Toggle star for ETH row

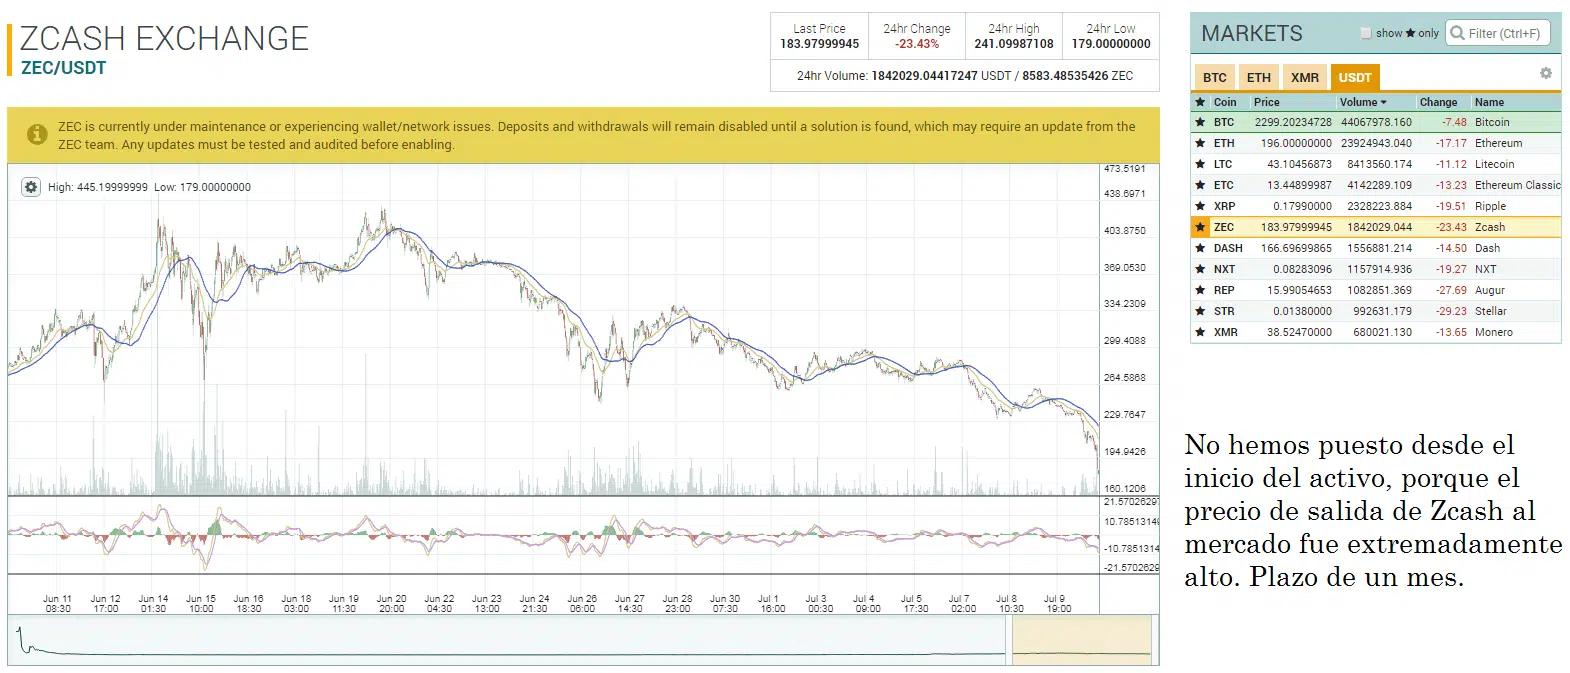[x=1200, y=143]
